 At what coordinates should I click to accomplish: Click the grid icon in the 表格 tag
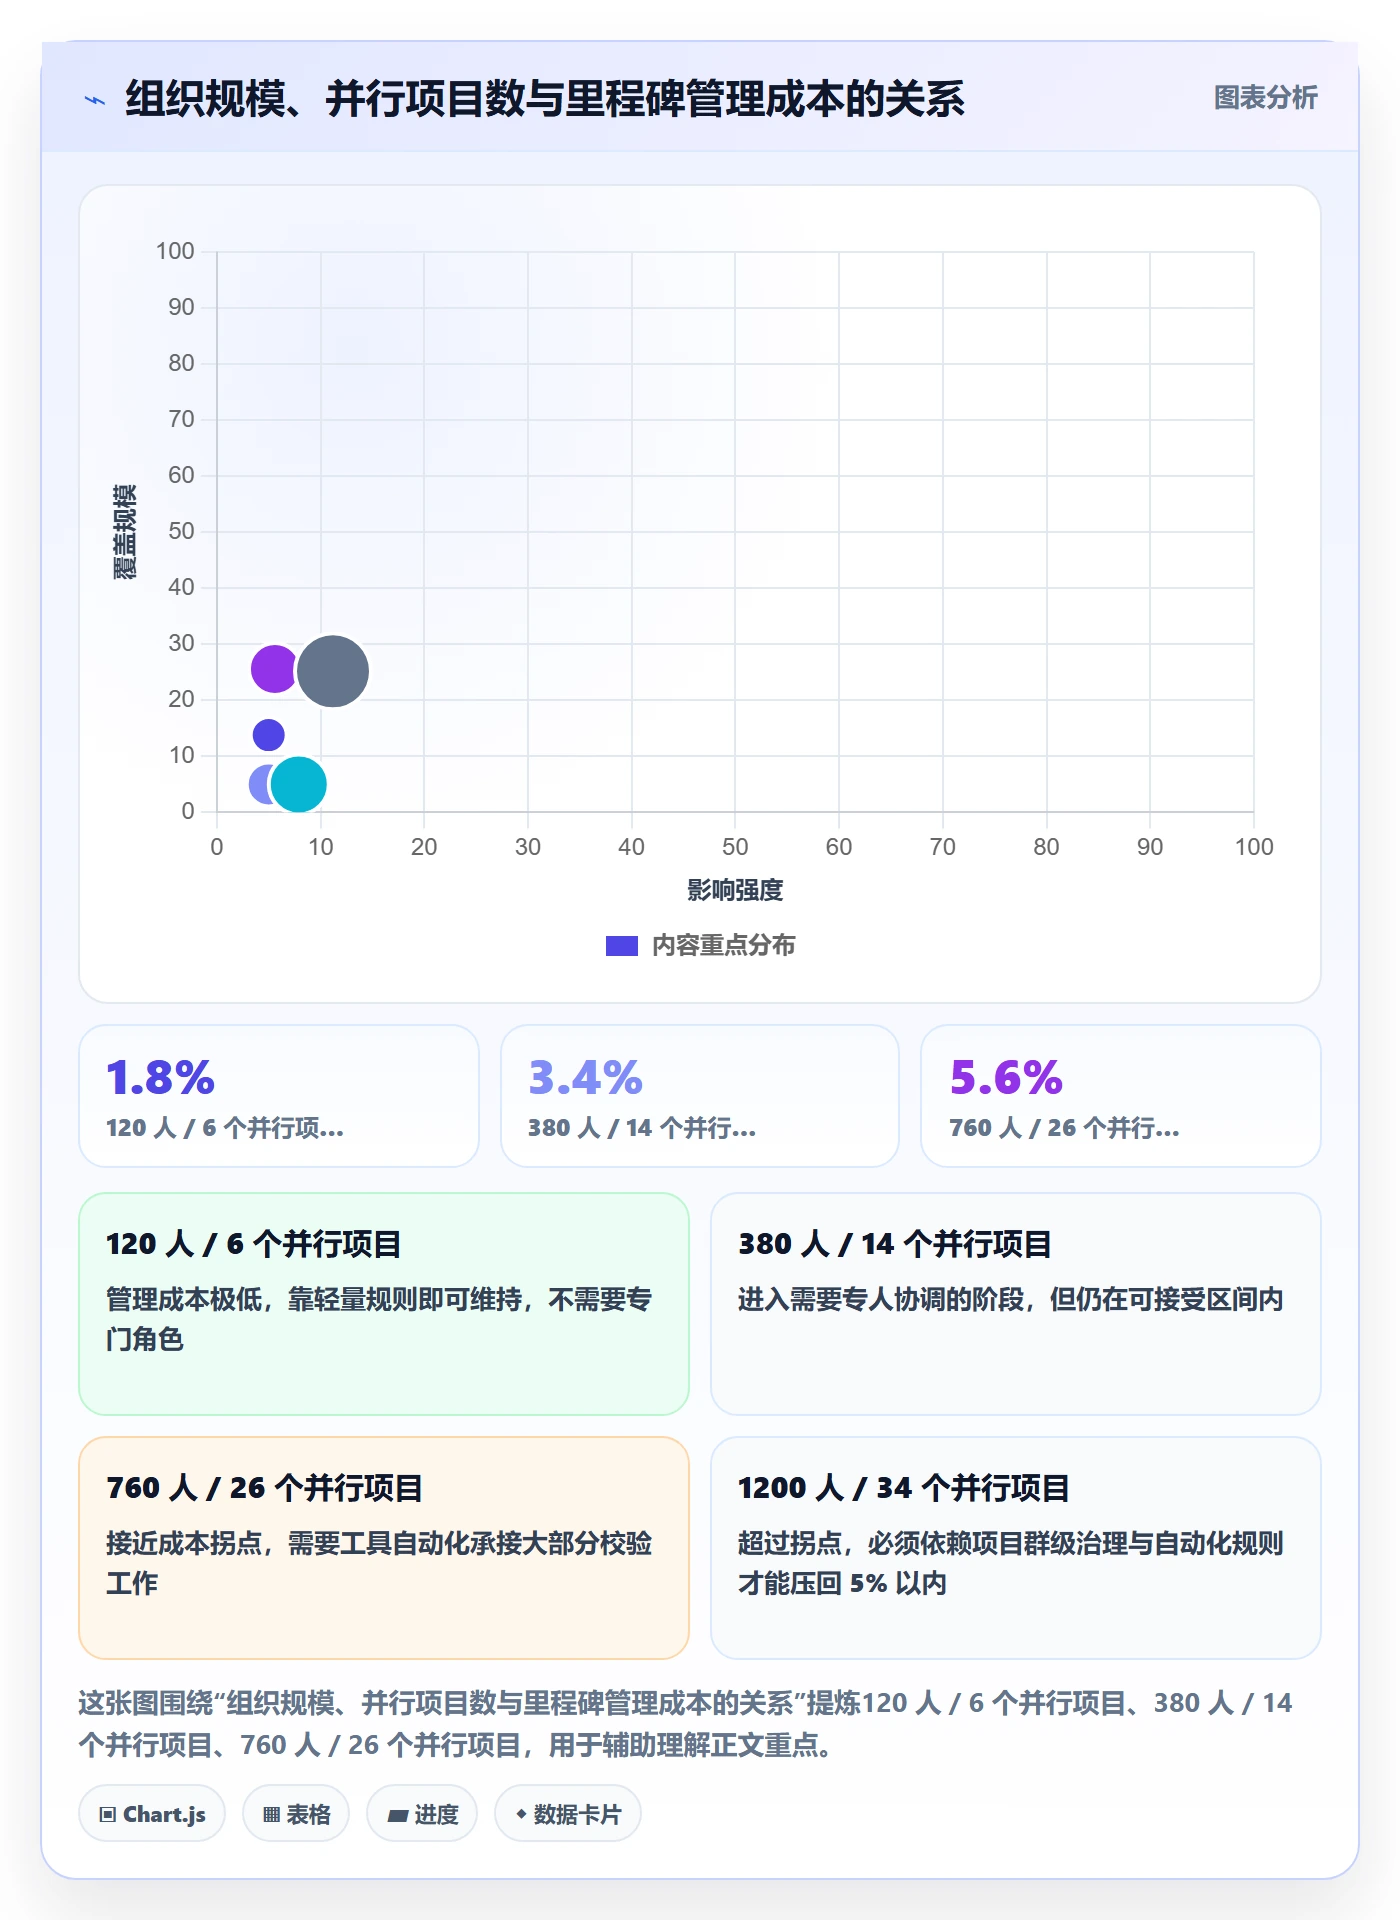point(272,1815)
